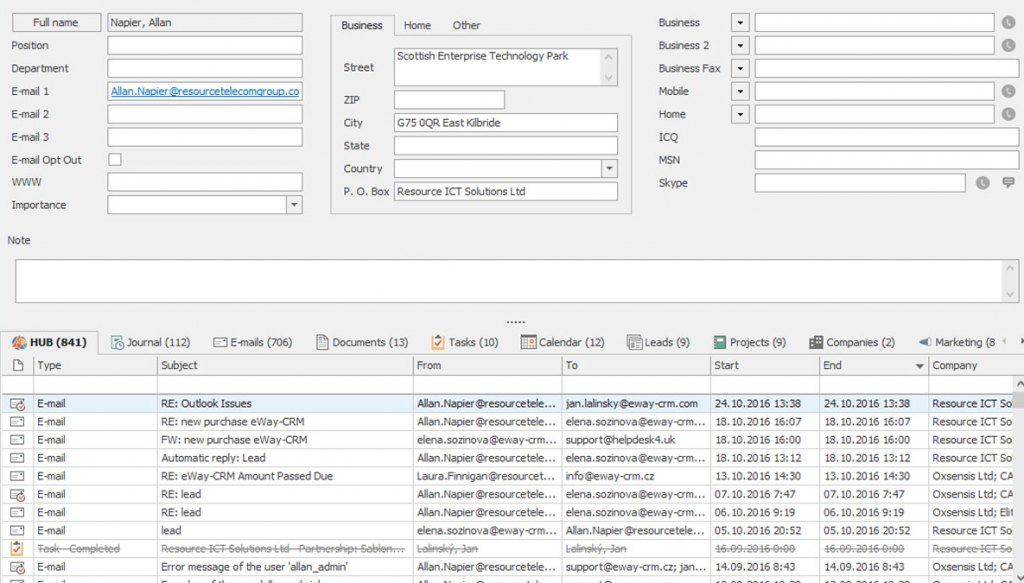This screenshot has width=1024, height=583.
Task: Open the Mobile phone type dropdown arrow
Action: [x=740, y=91]
